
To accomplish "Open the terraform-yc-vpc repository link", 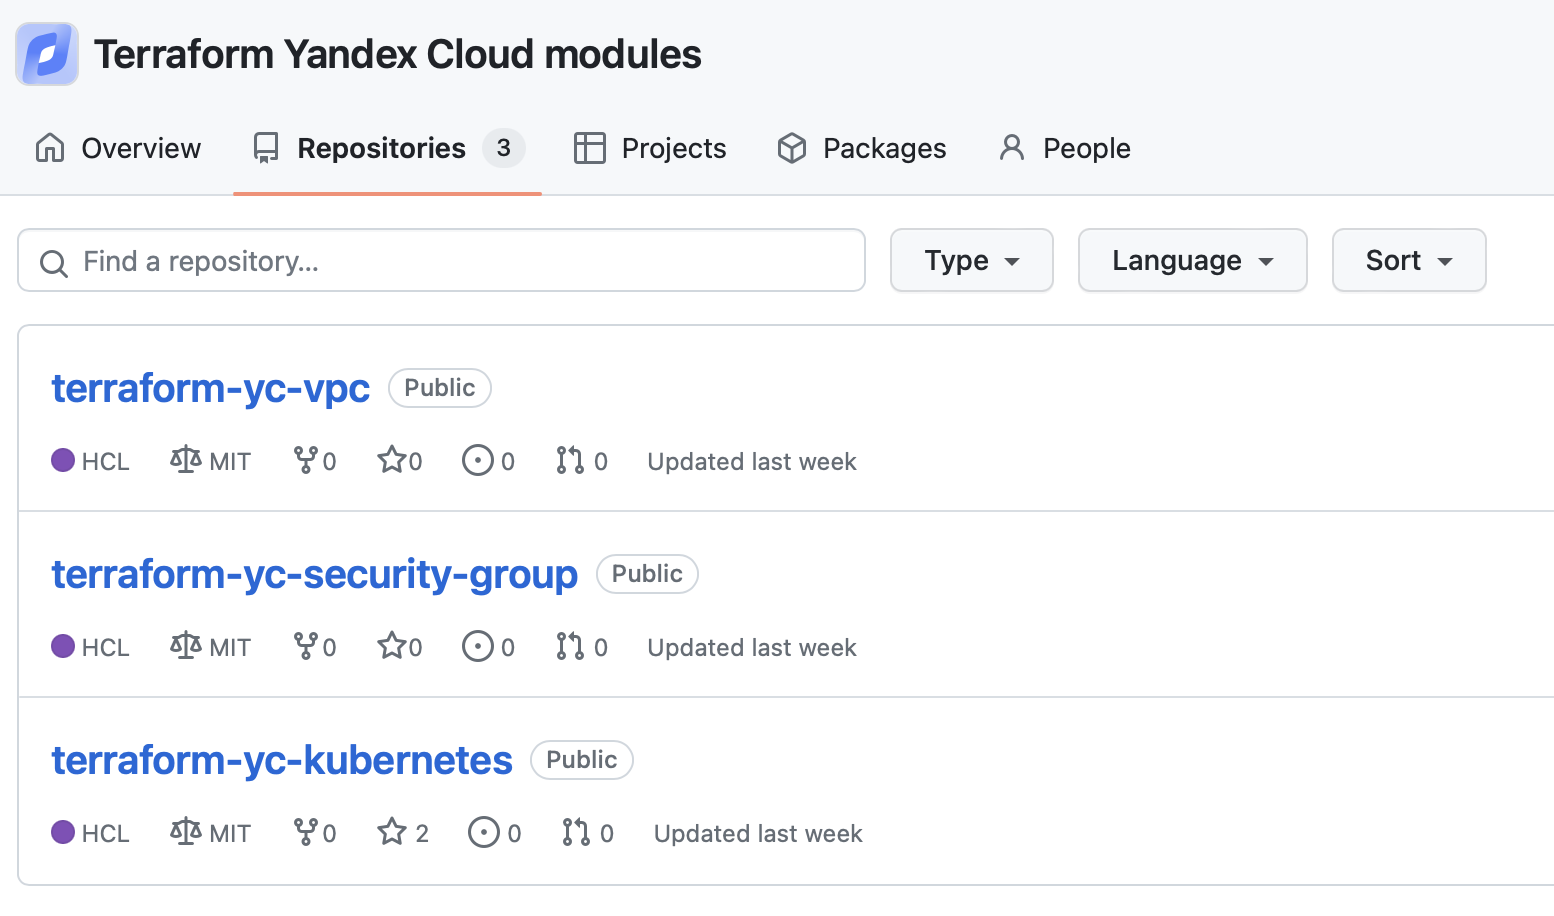I will tap(211, 388).
